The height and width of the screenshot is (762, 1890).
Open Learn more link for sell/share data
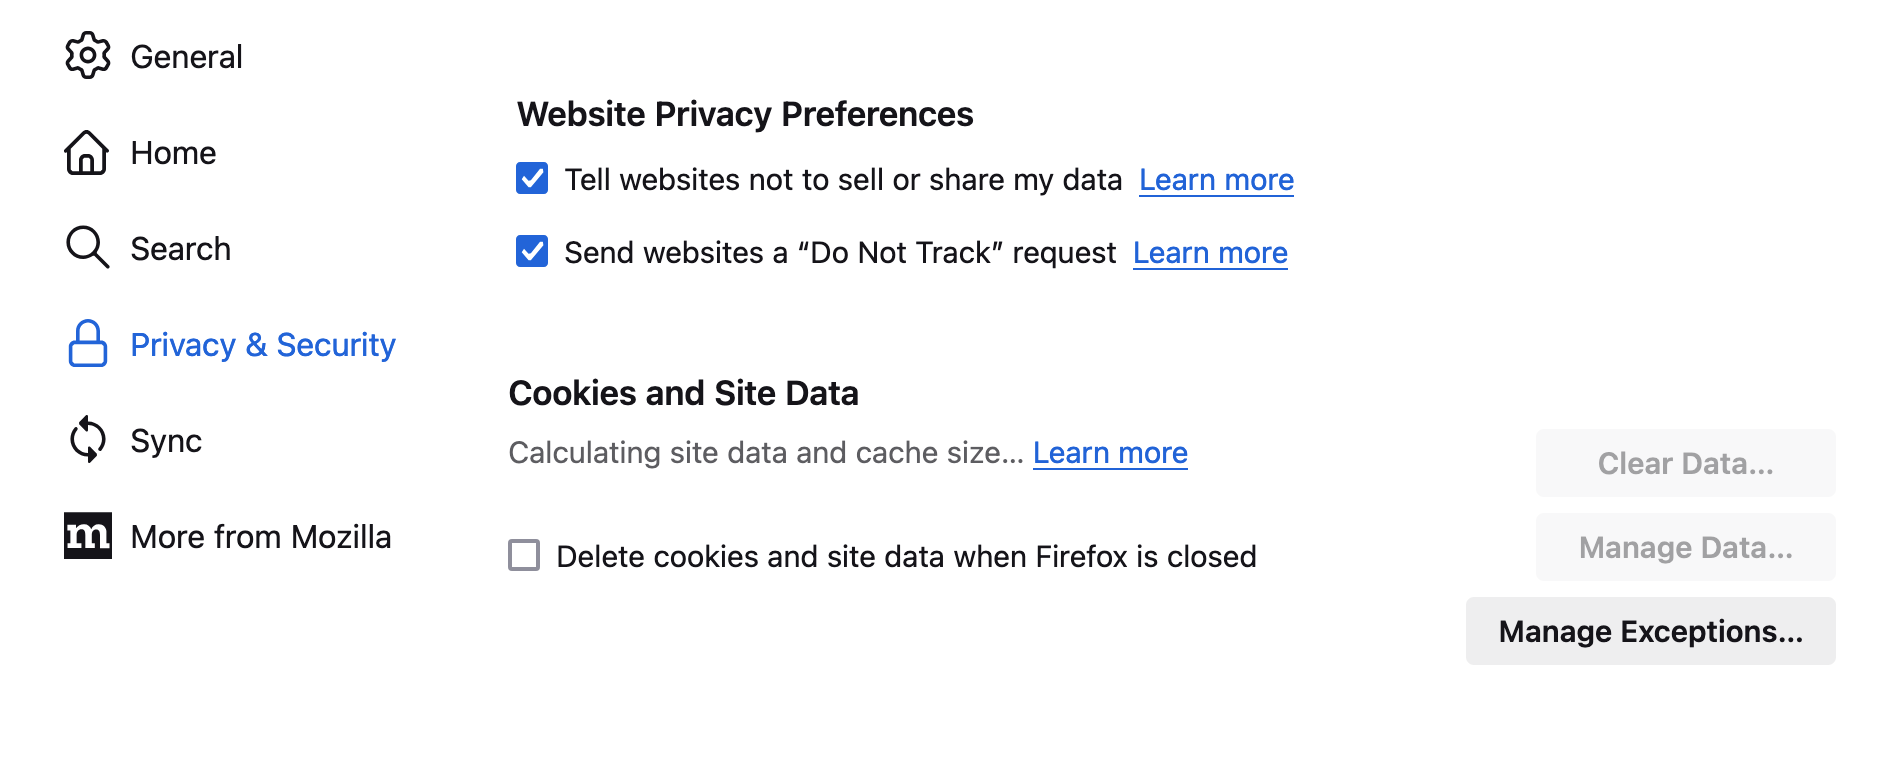(x=1216, y=180)
